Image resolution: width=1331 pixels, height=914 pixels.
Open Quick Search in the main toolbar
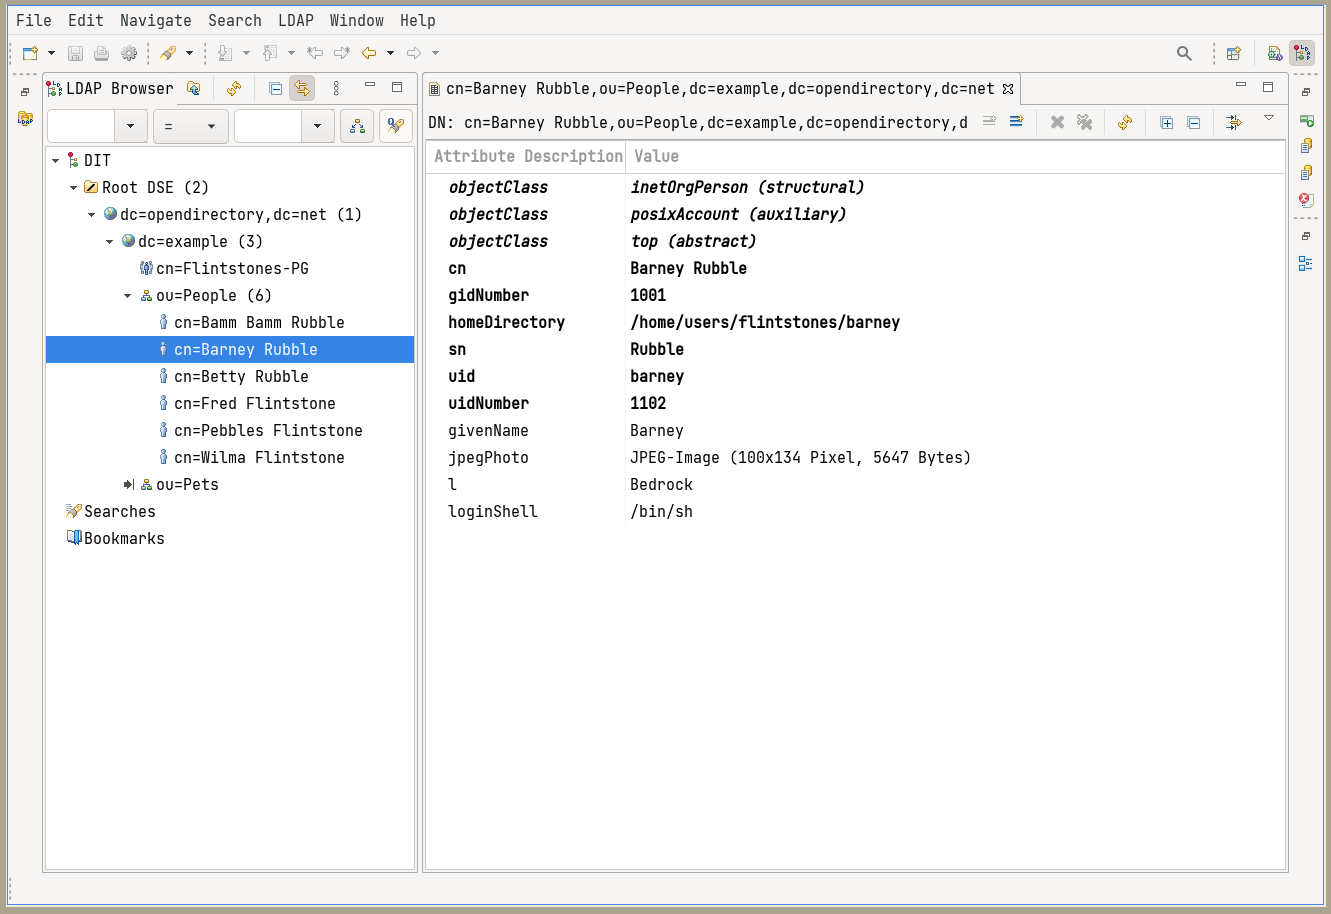pos(1184,52)
